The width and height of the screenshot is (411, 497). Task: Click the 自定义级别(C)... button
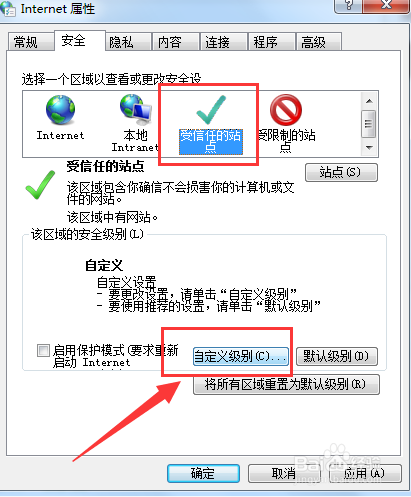tap(241, 357)
